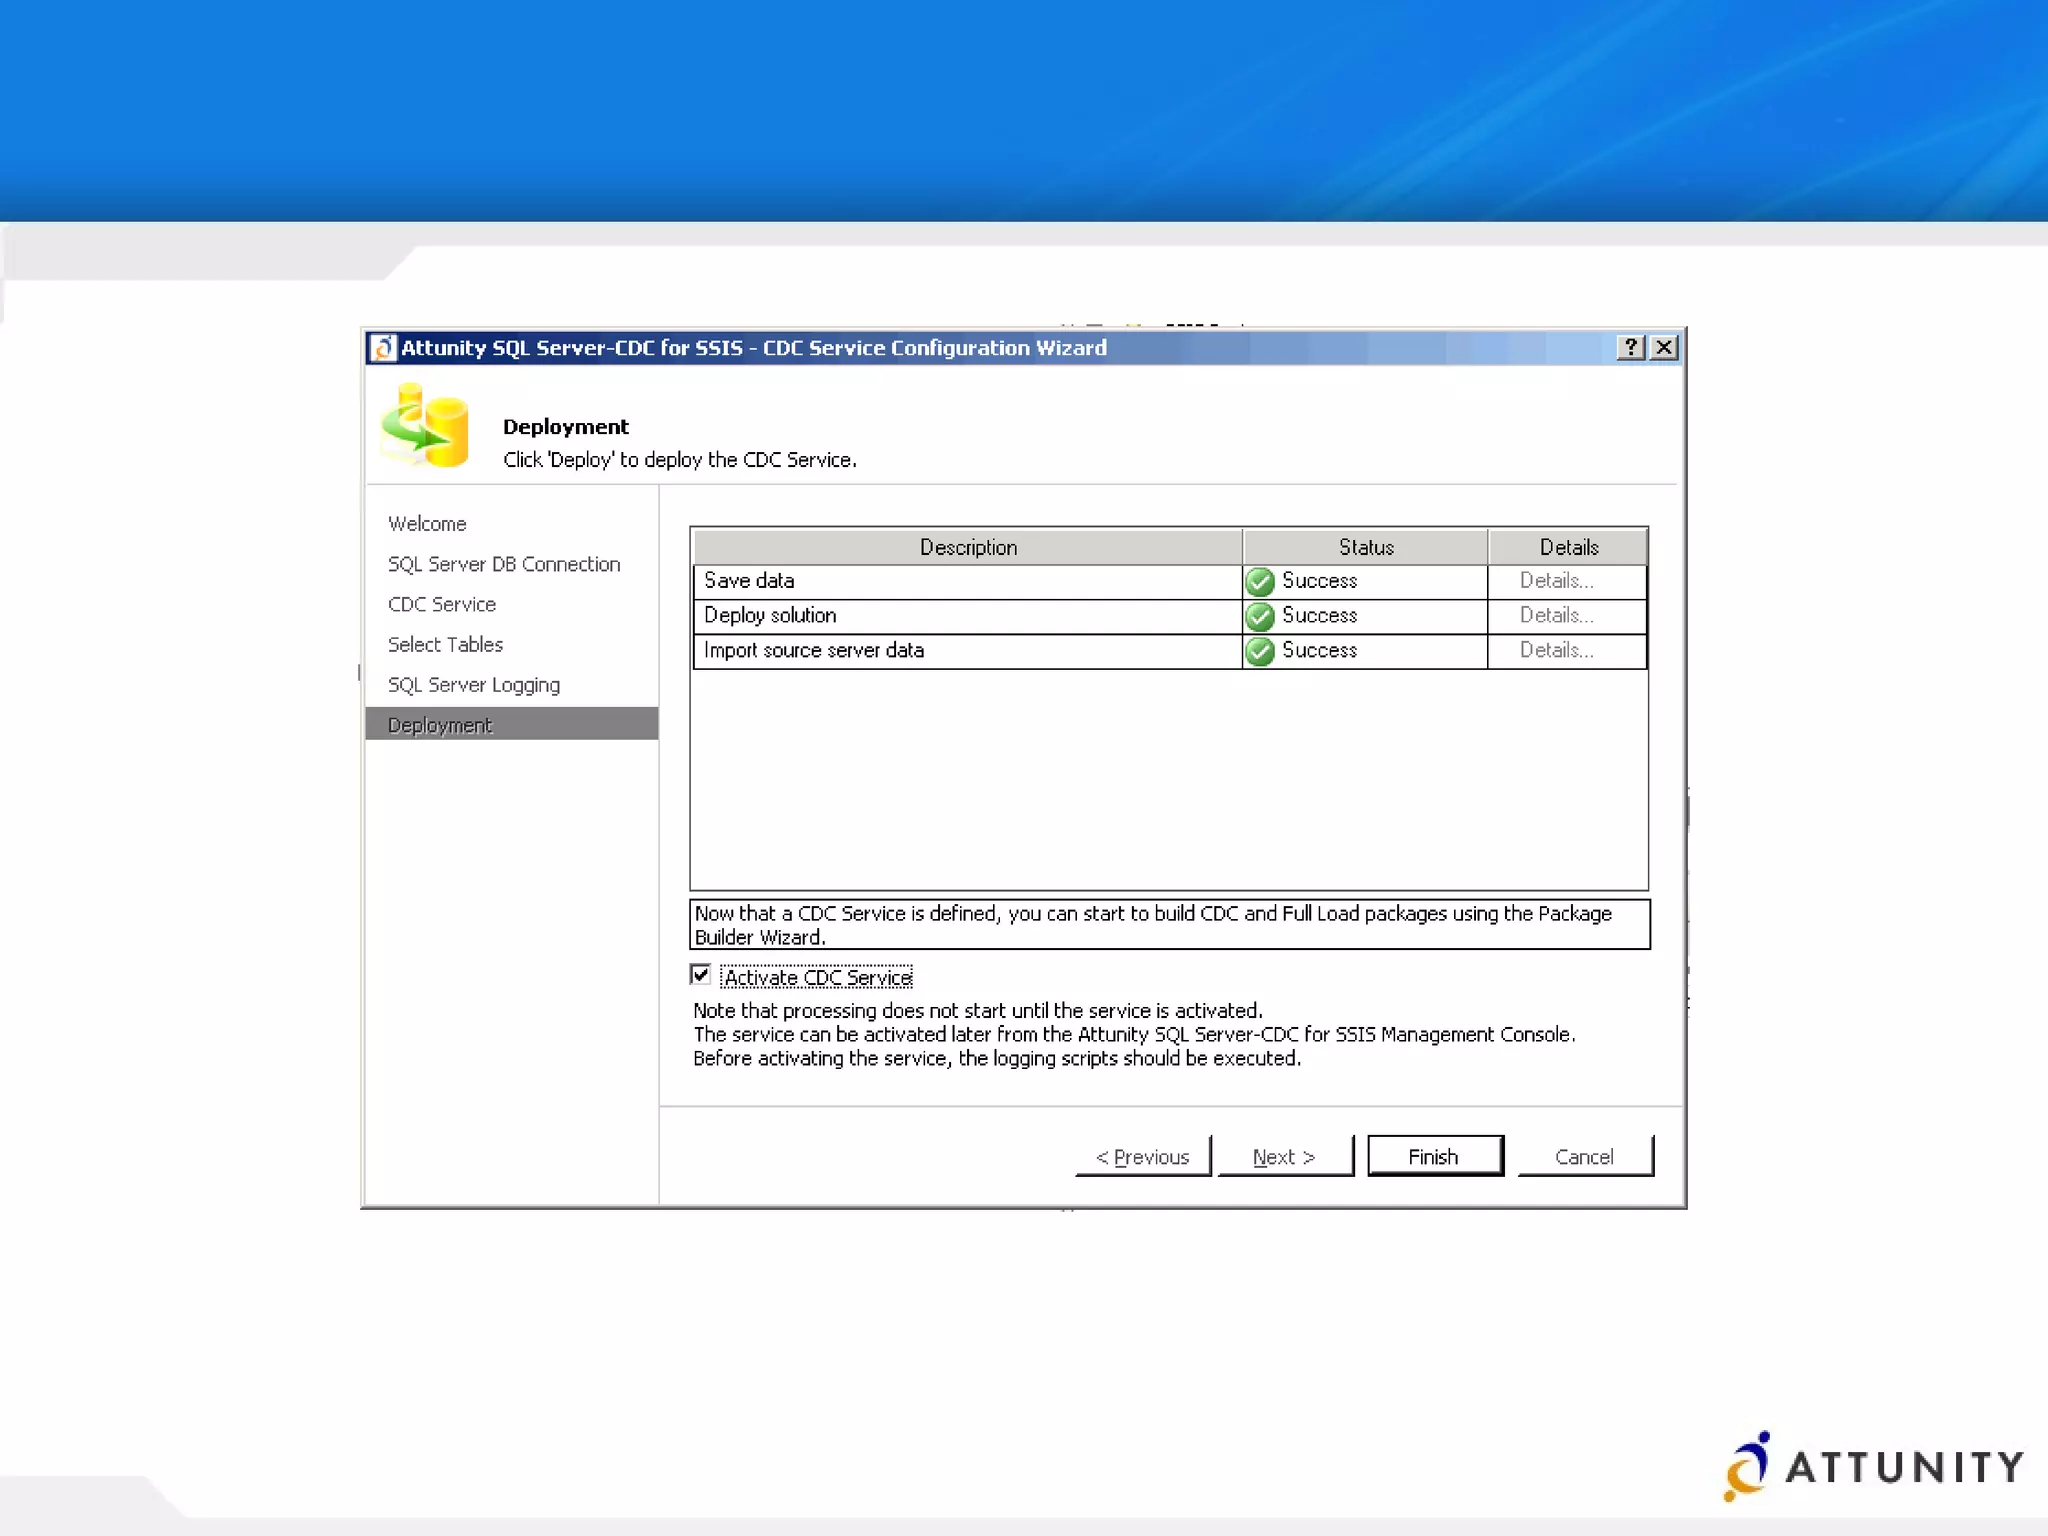The height and width of the screenshot is (1536, 2048).
Task: Click the Success status text for Deploy solution
Action: (1320, 616)
